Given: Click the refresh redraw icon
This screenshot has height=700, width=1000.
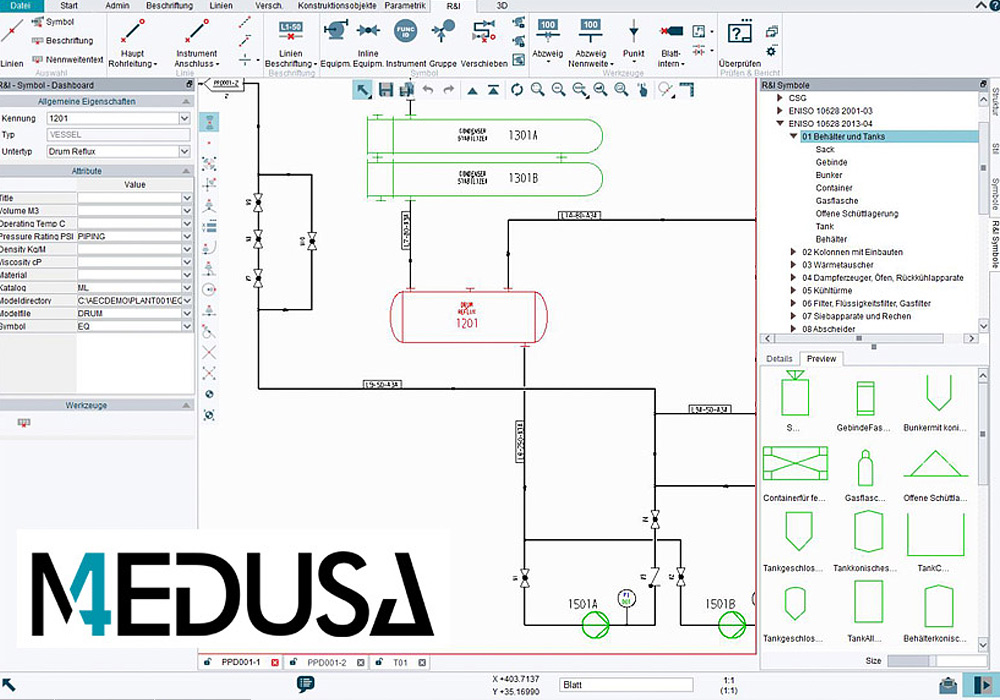Looking at the screenshot, I should (x=517, y=90).
